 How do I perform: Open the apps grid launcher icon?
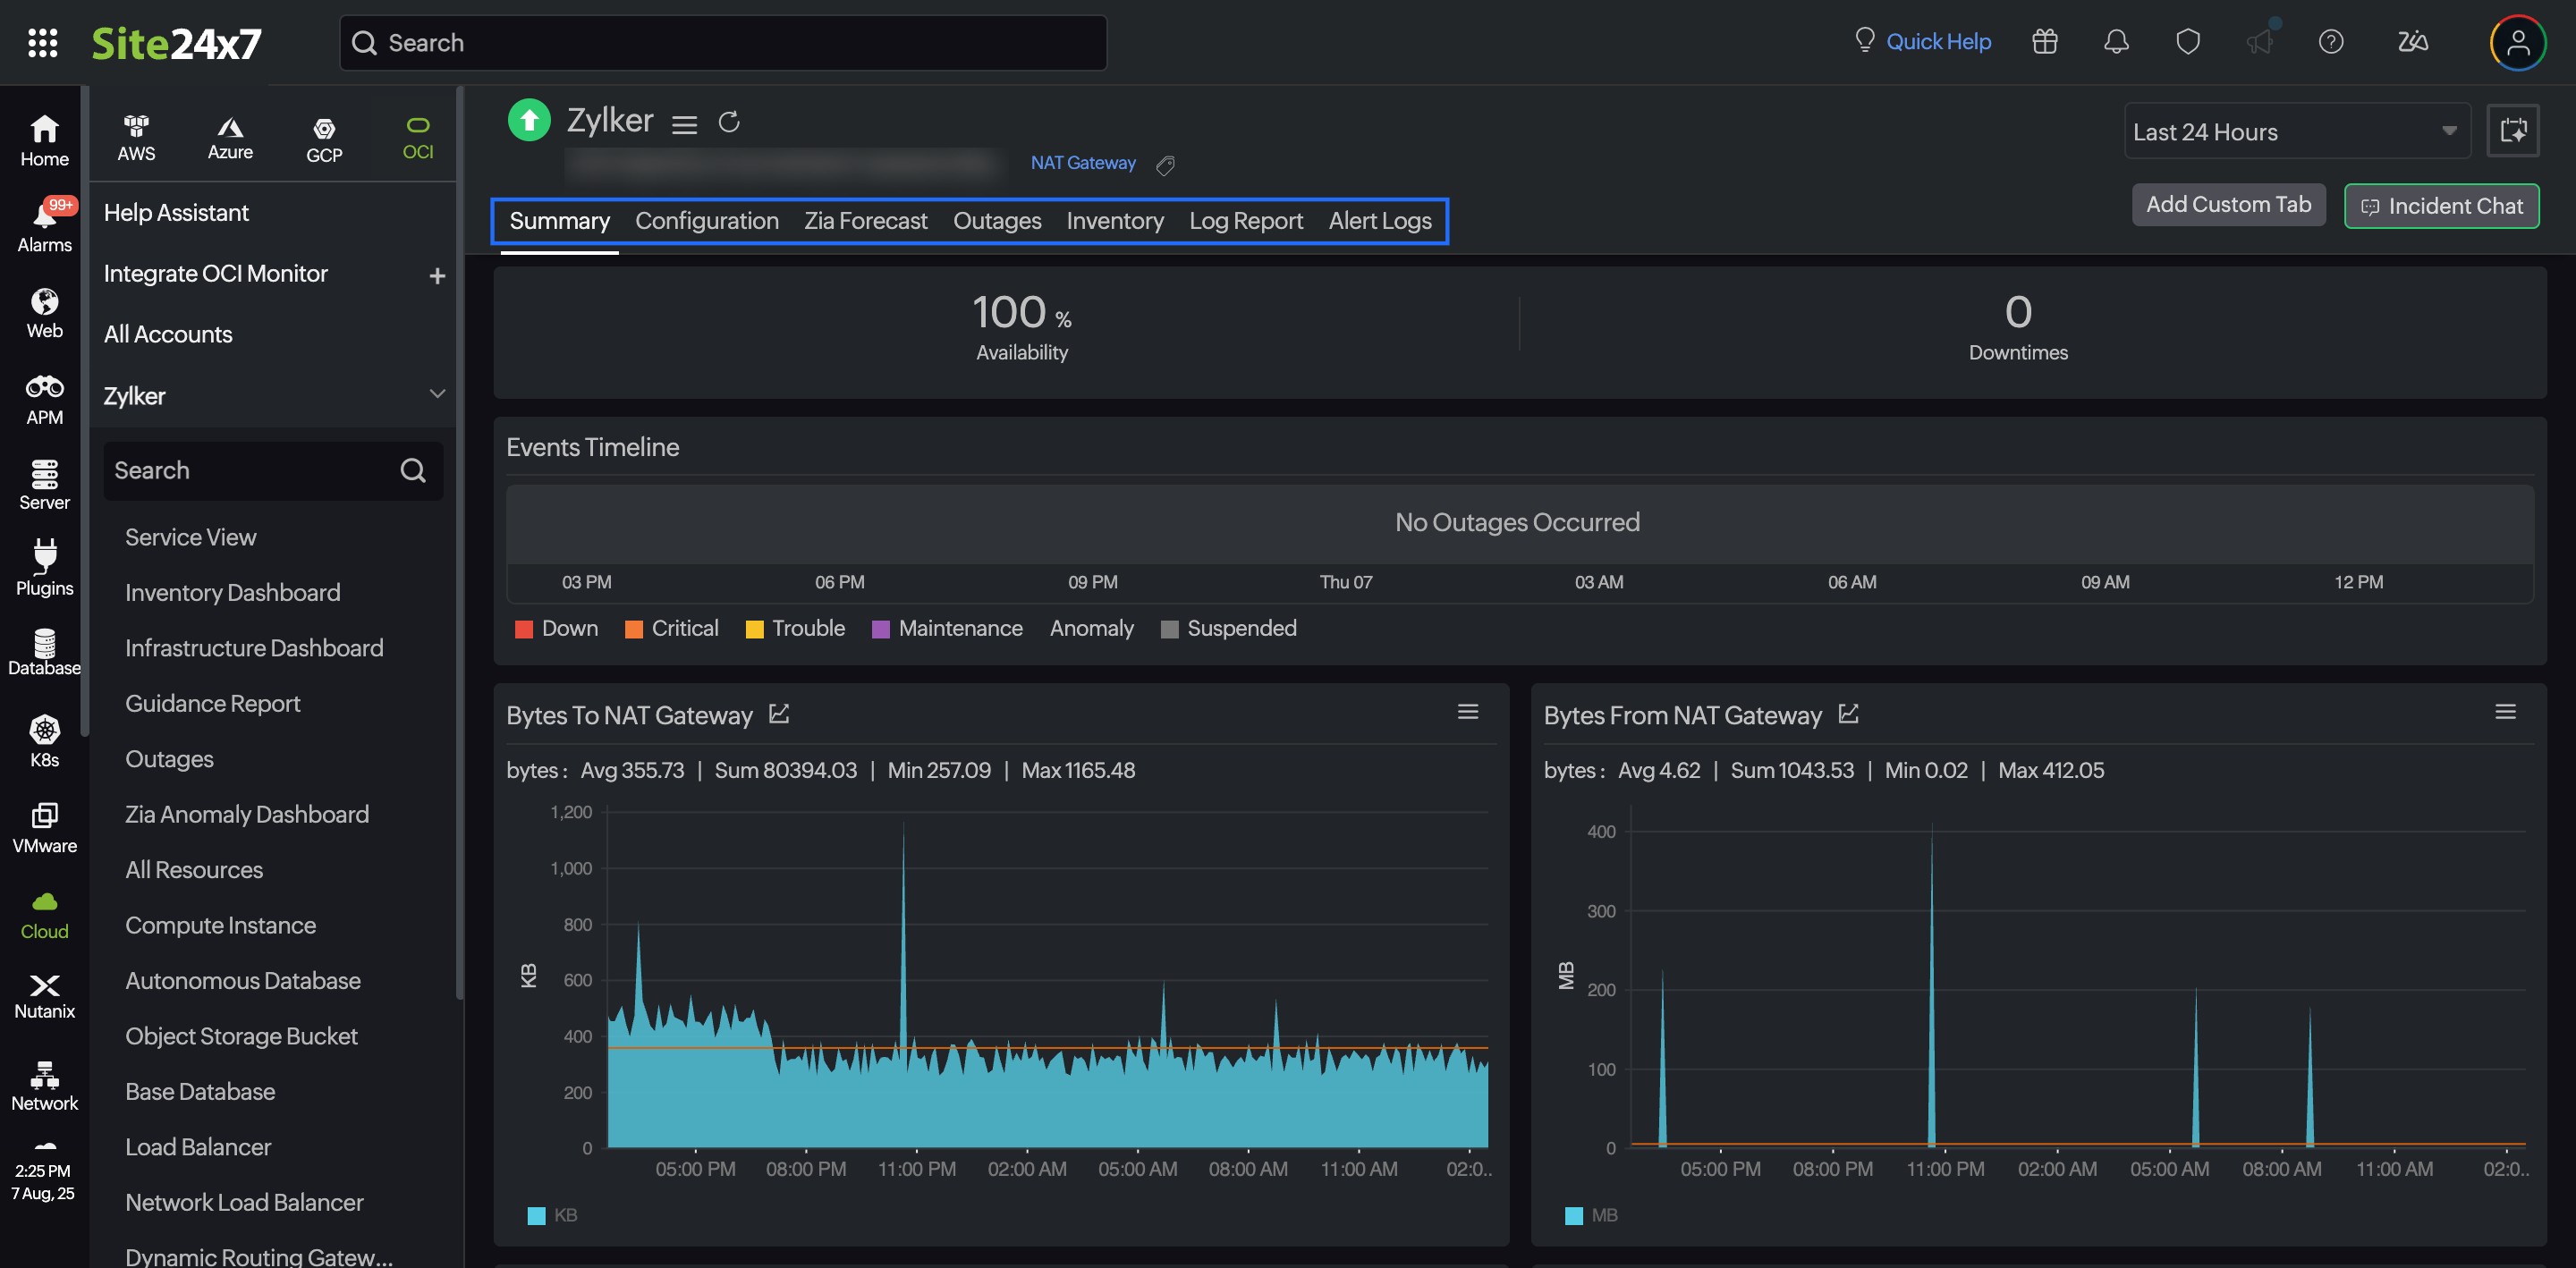point(42,42)
